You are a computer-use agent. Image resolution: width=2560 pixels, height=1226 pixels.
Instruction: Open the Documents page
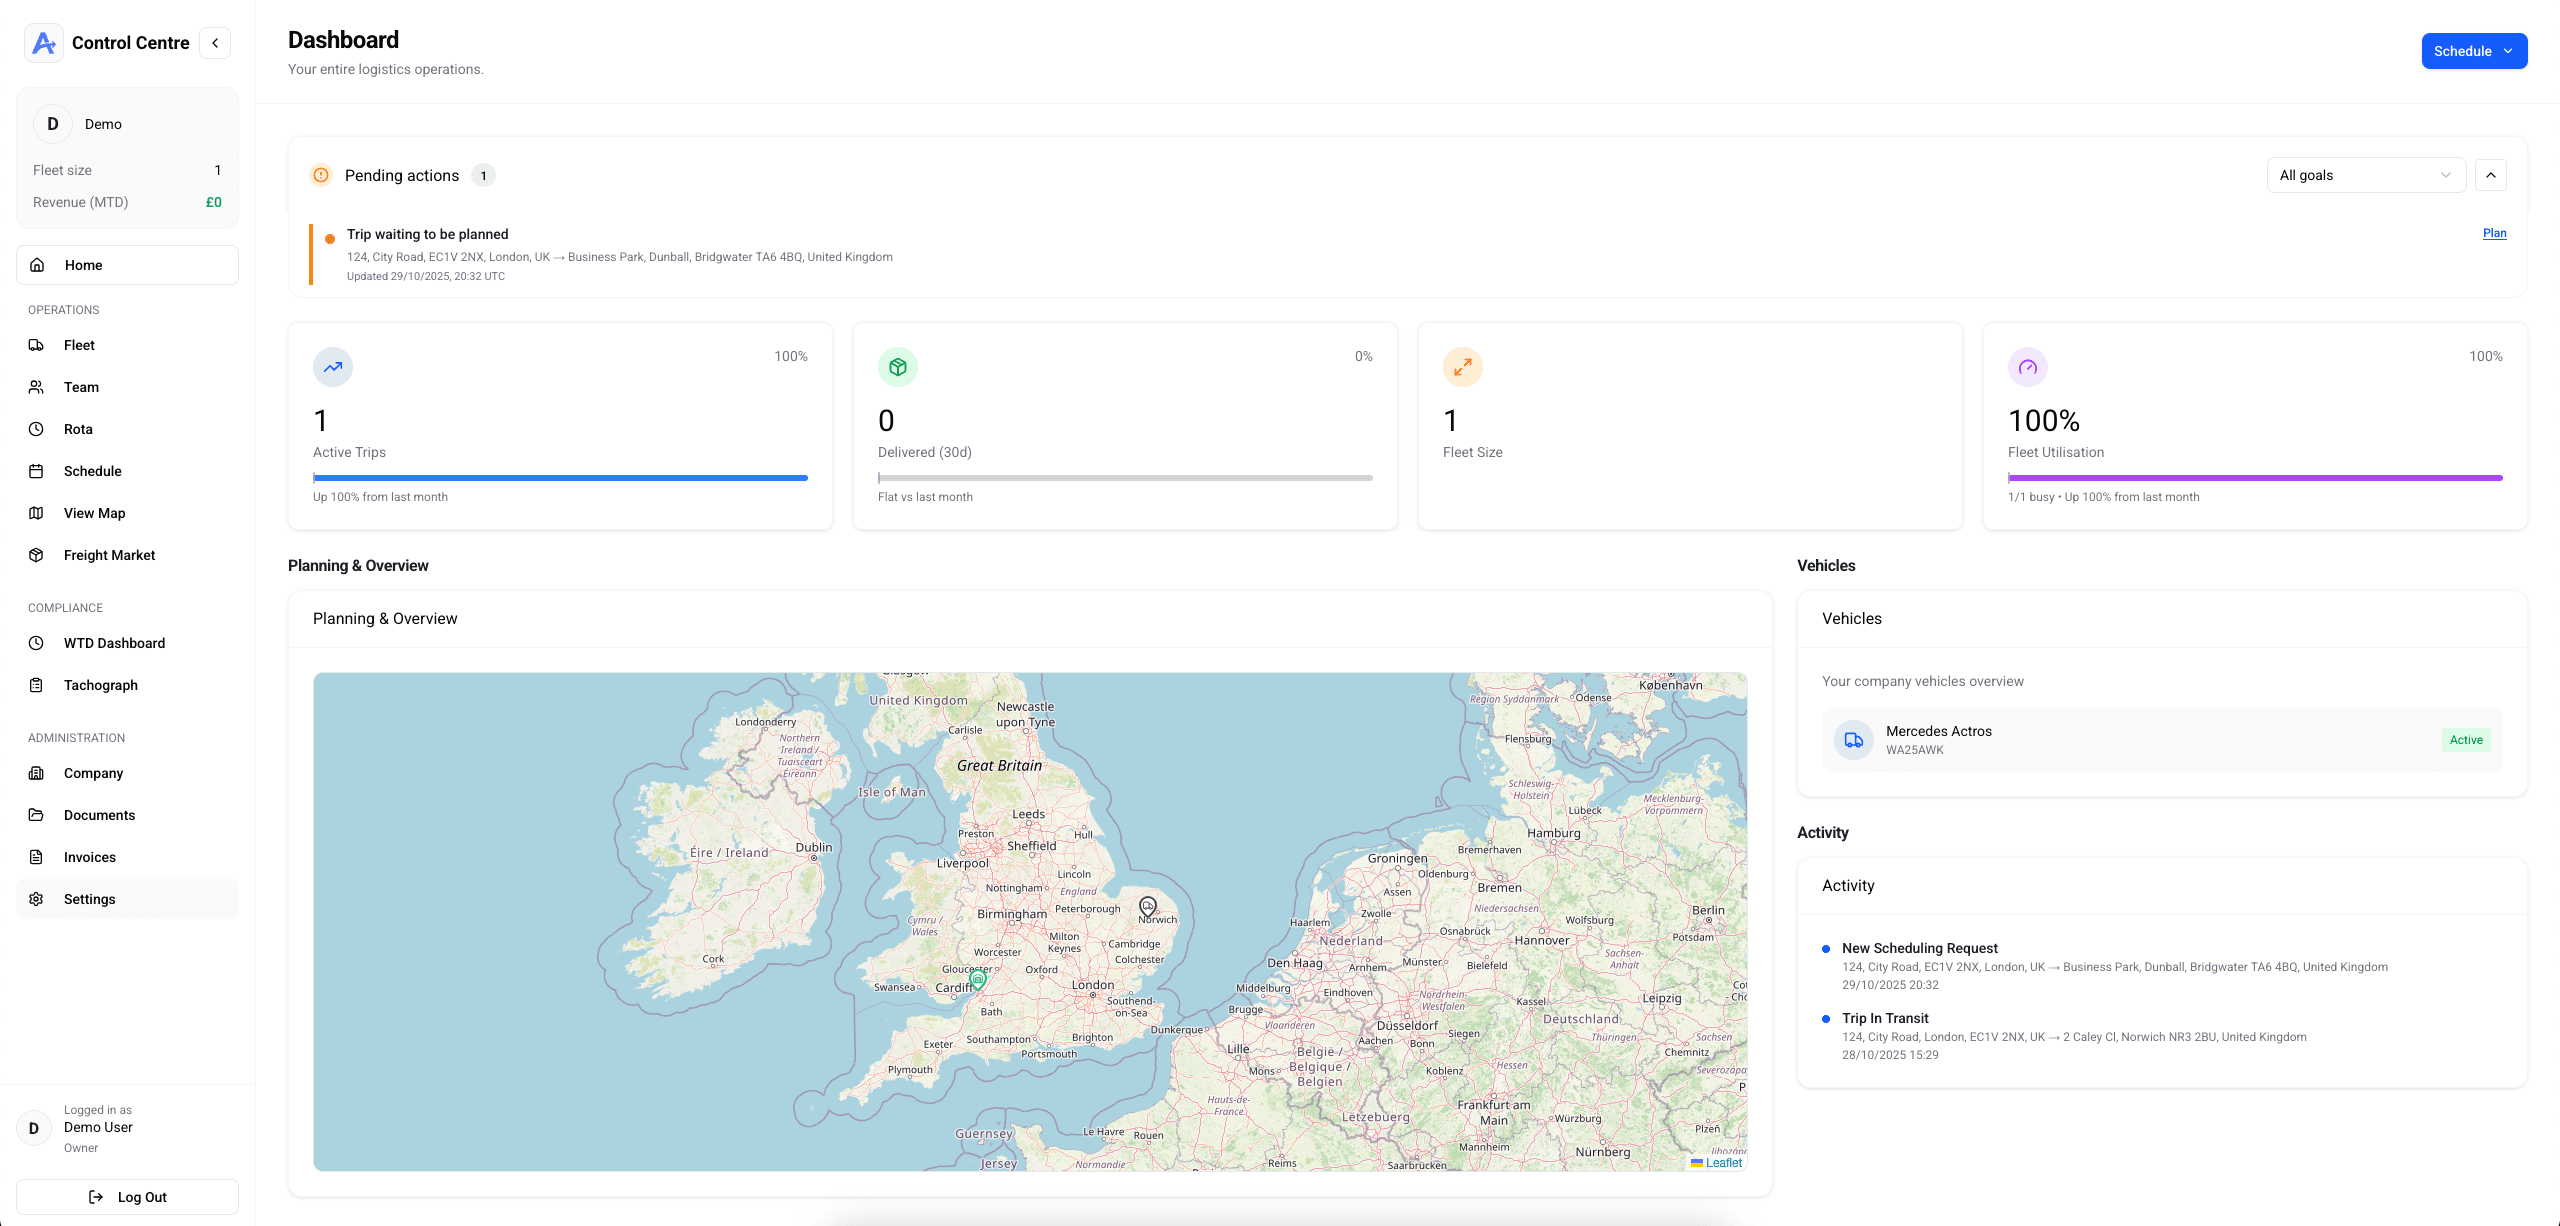[x=99, y=815]
